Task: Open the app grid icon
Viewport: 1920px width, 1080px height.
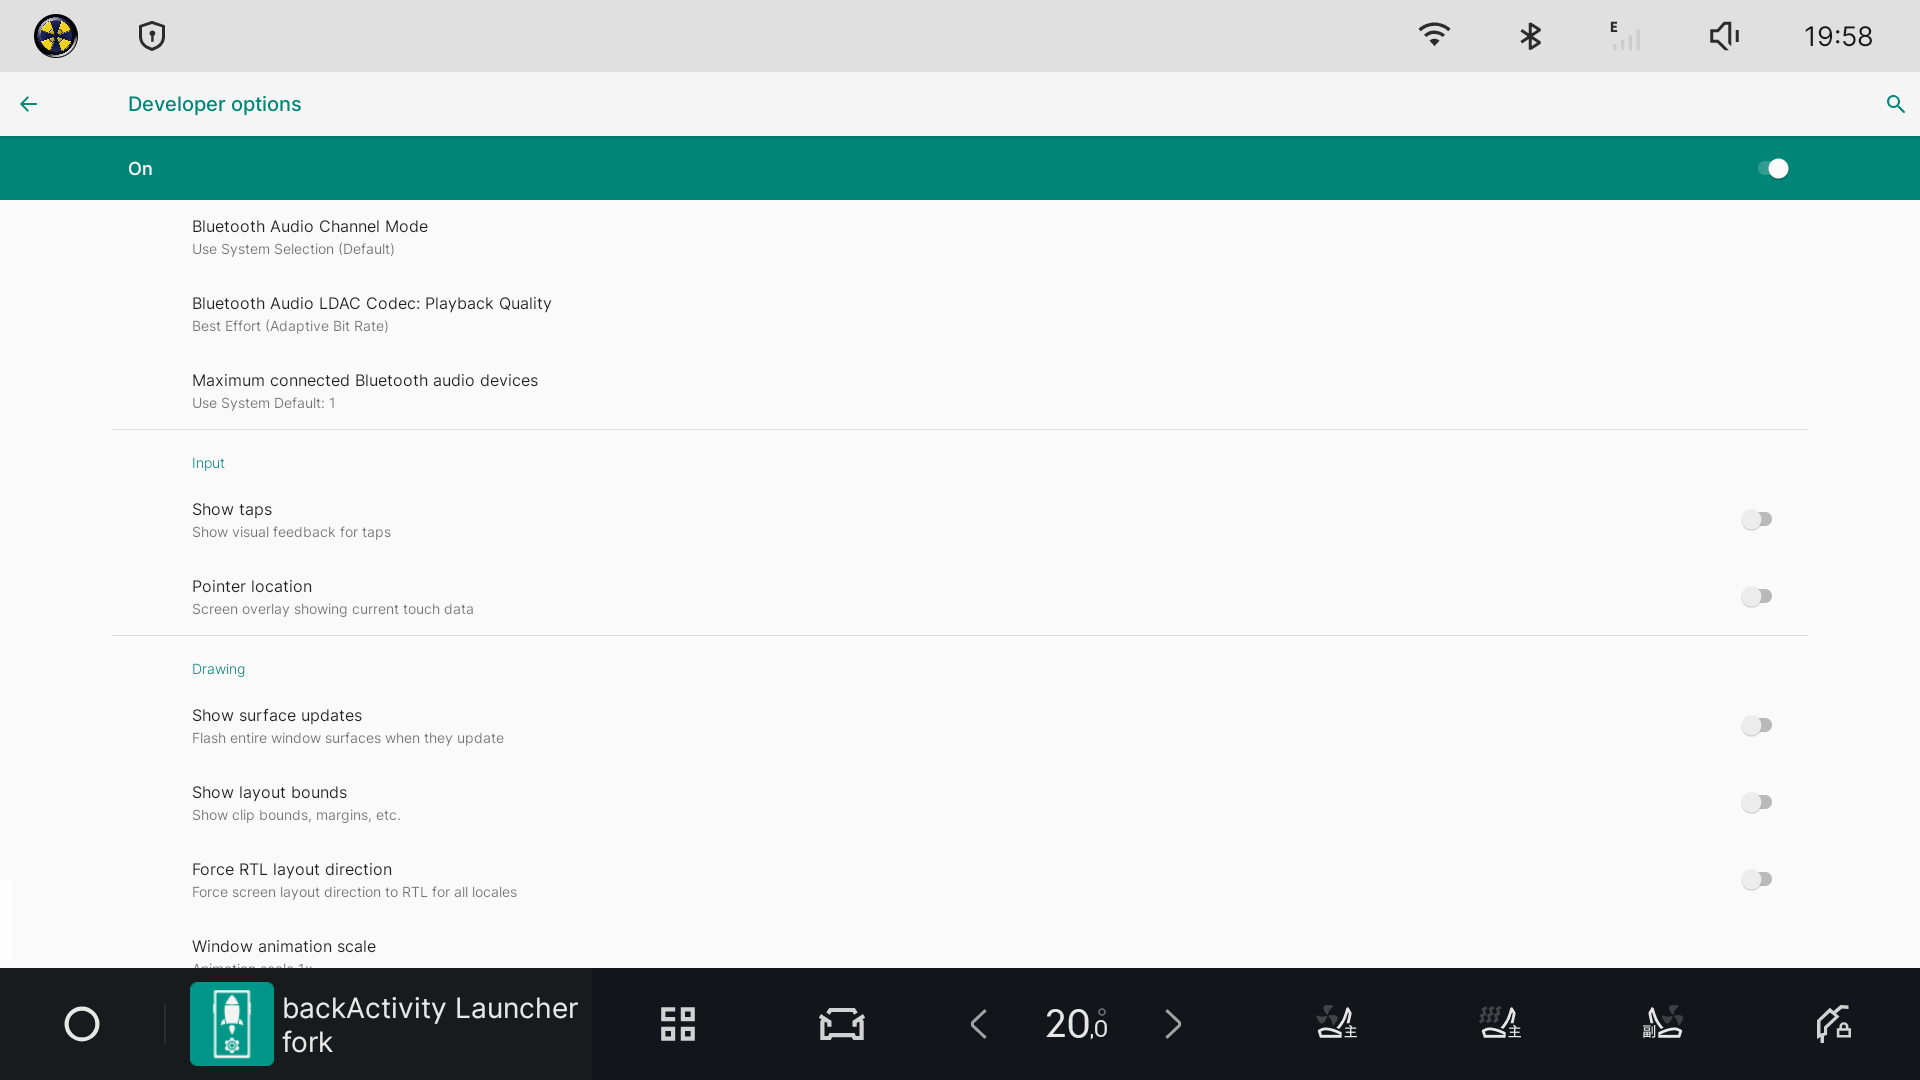Action: [678, 1024]
